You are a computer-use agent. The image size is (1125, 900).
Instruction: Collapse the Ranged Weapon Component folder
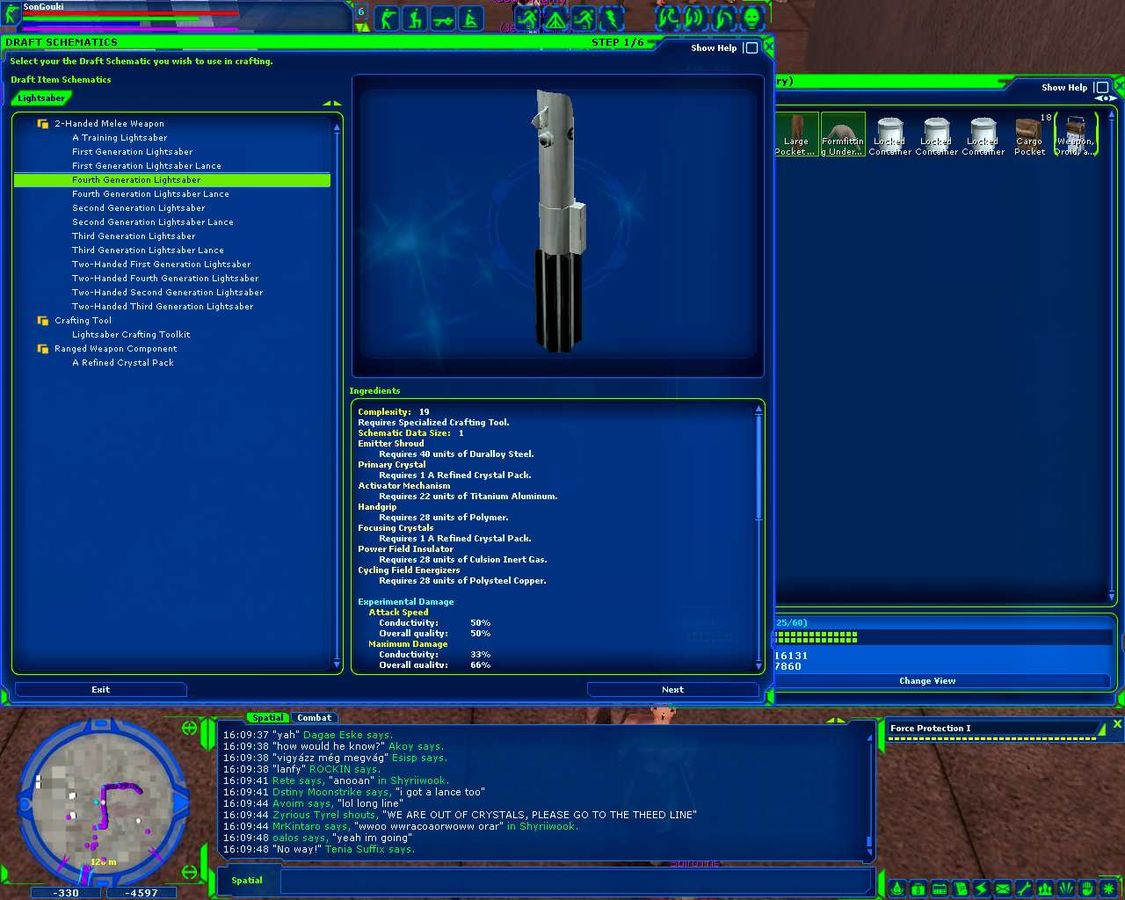point(43,349)
